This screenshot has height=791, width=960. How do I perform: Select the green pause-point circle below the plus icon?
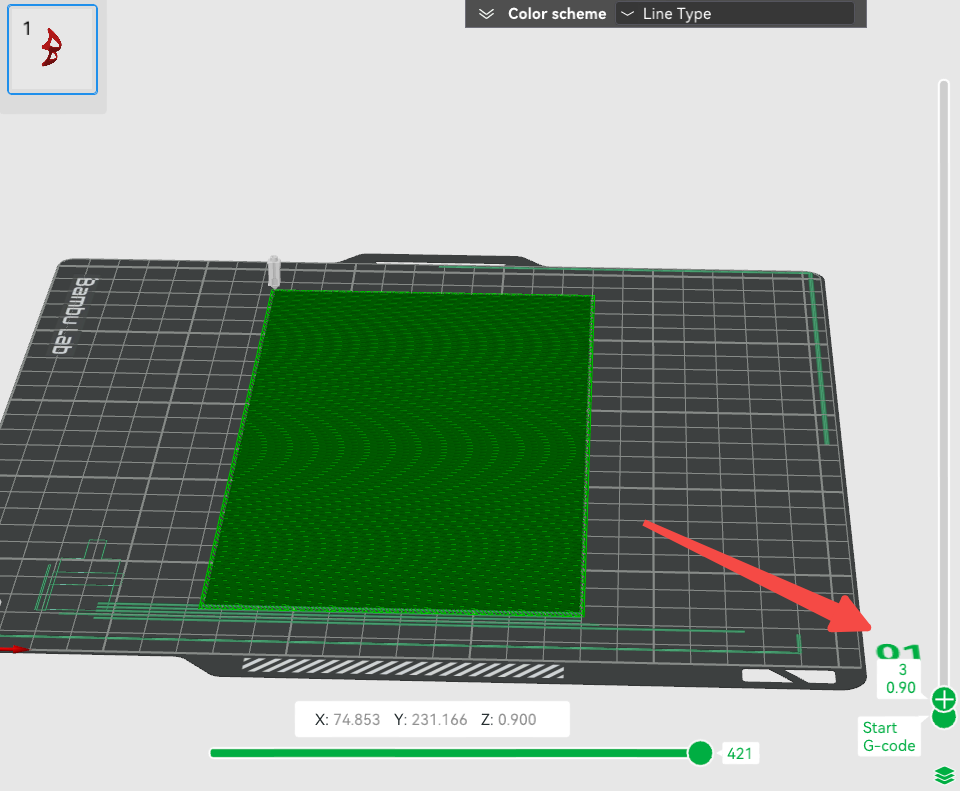tap(943, 718)
